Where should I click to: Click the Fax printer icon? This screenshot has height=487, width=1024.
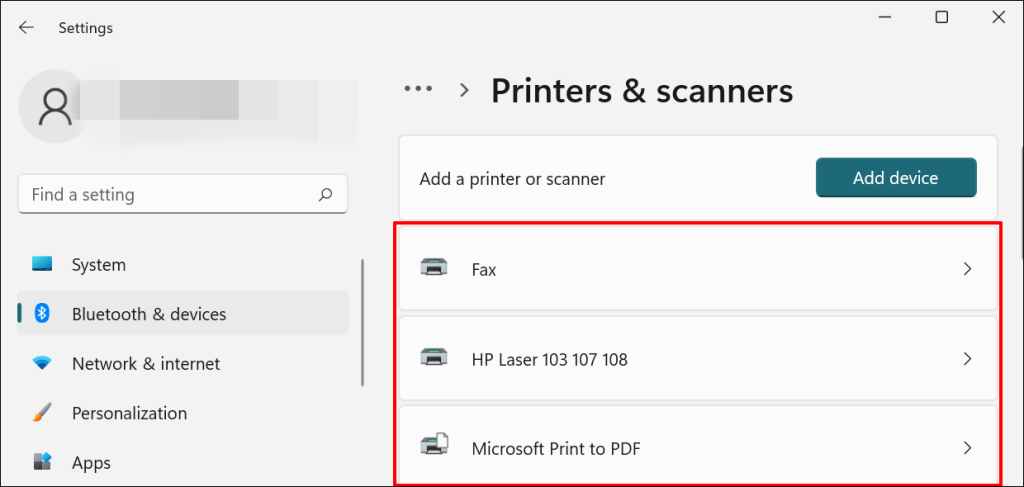tap(434, 269)
